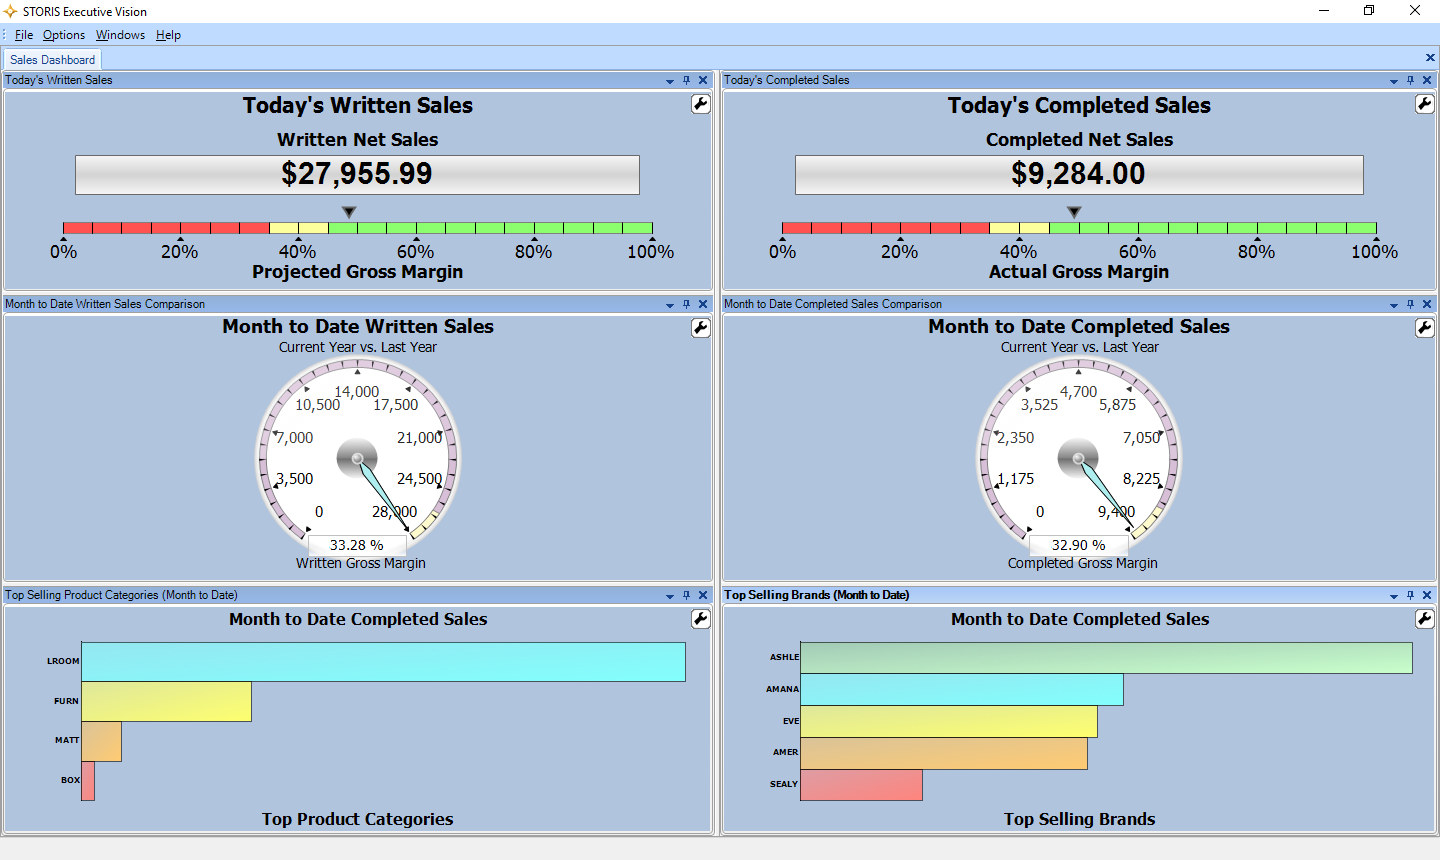Close Top Selling Product Categories panel

click(703, 595)
